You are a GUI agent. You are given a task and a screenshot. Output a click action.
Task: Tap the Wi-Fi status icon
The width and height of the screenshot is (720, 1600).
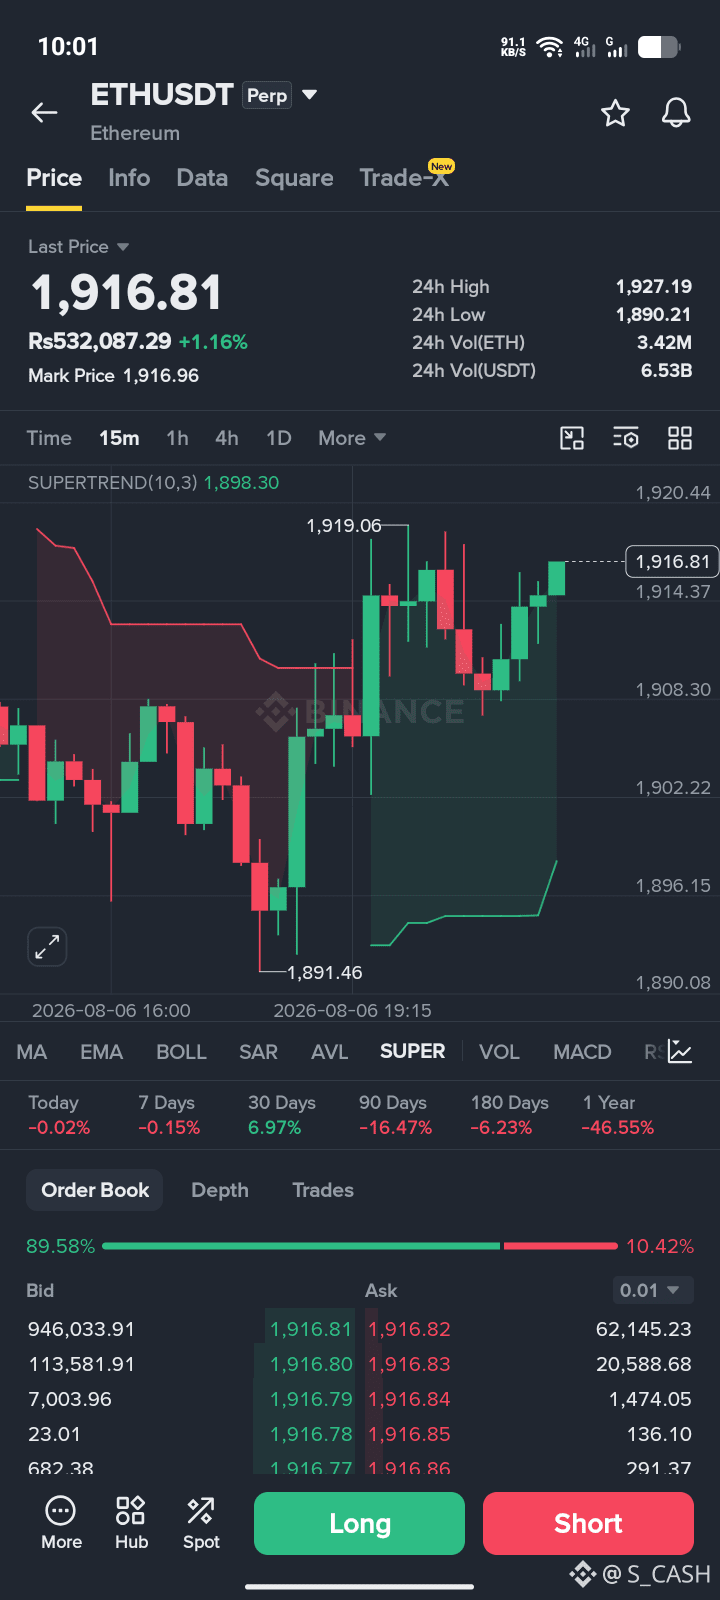(x=549, y=47)
